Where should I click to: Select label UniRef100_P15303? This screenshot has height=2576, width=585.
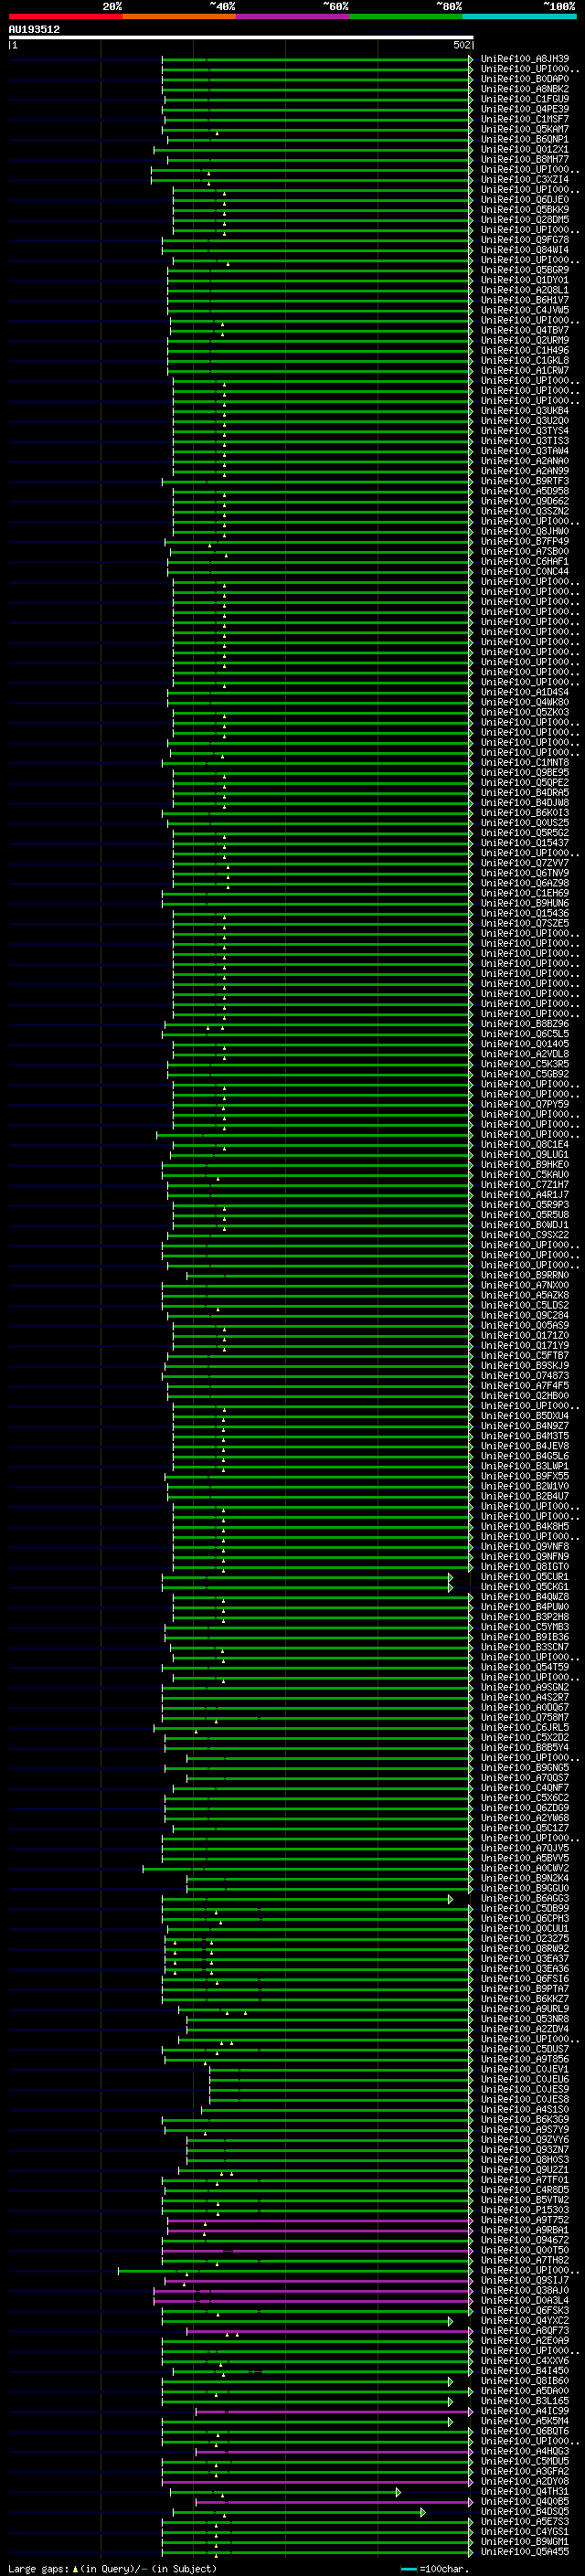coord(525,2210)
